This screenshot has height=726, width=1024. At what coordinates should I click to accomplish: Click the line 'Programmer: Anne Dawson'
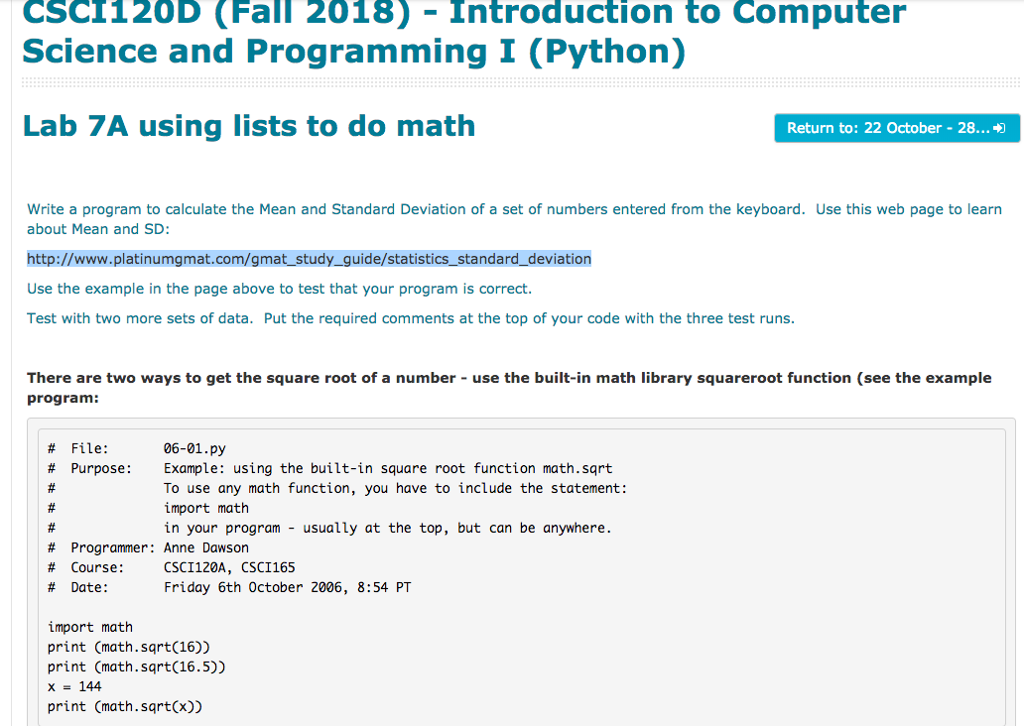point(148,548)
